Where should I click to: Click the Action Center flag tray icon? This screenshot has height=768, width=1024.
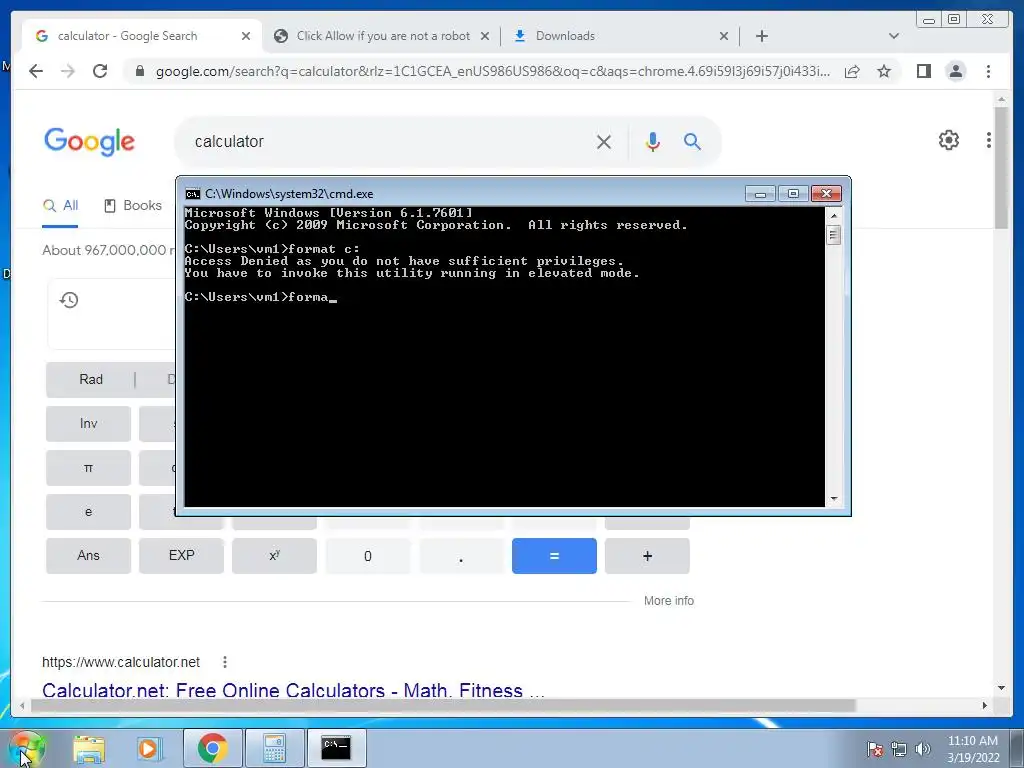click(875, 749)
